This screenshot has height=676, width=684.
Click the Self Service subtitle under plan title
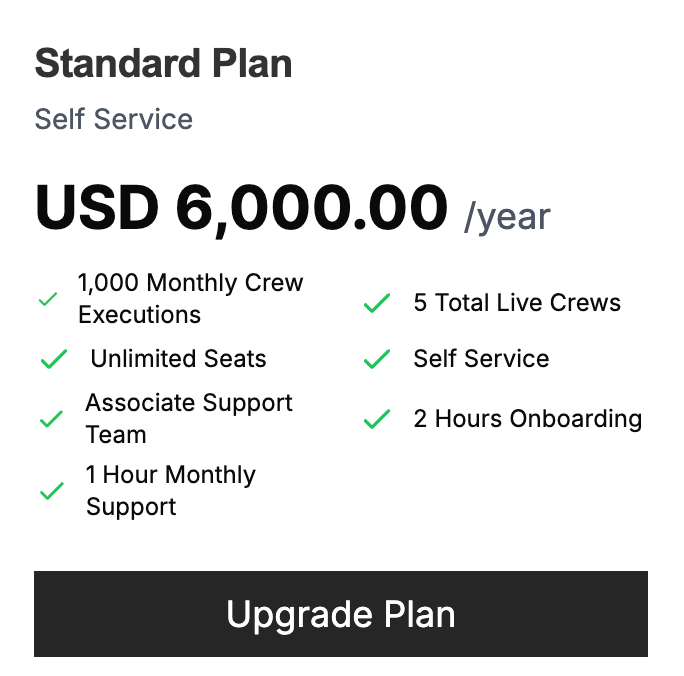point(114,119)
